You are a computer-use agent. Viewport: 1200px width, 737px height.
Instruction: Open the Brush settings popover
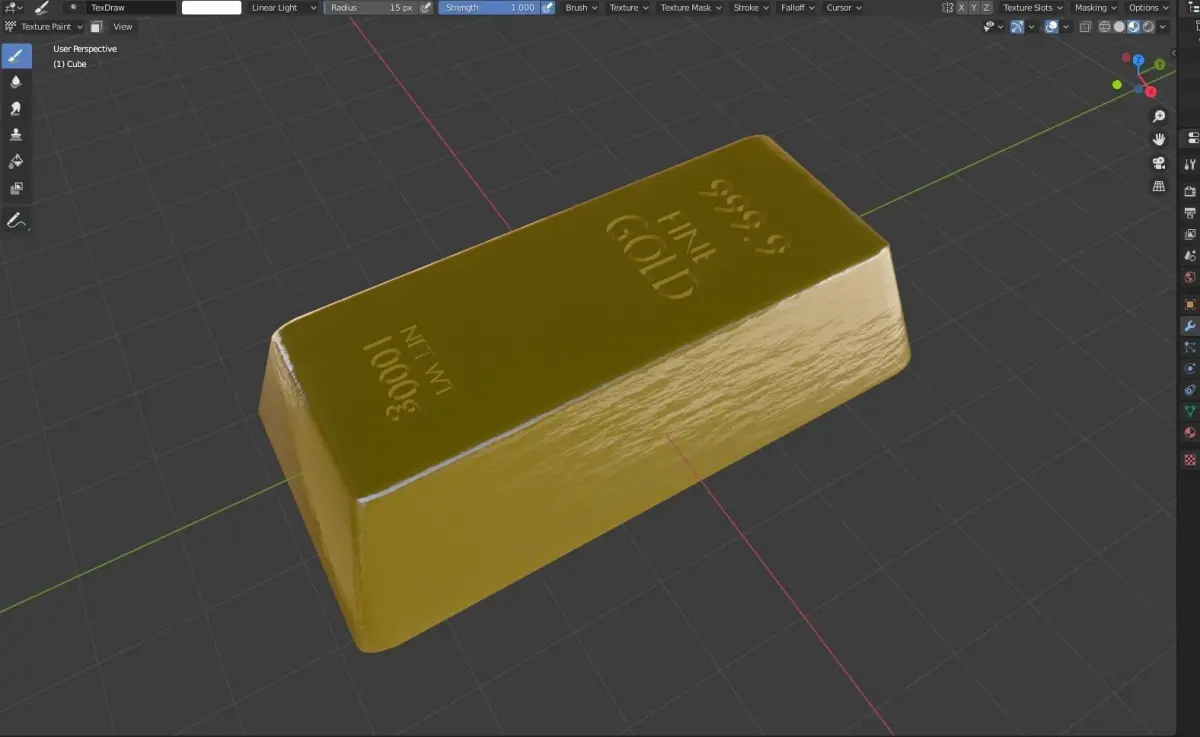[x=581, y=7]
